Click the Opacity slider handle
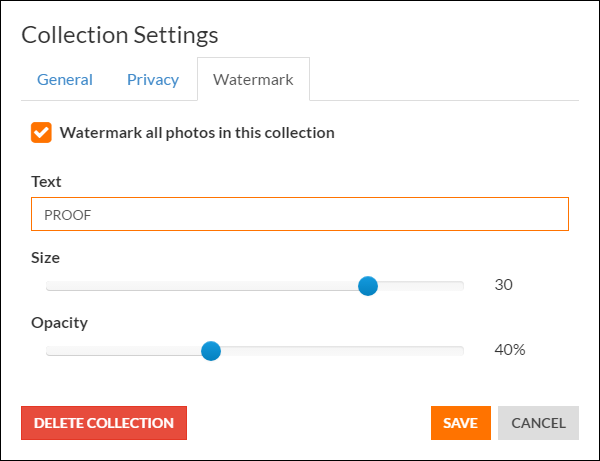The image size is (600, 461). click(x=211, y=351)
